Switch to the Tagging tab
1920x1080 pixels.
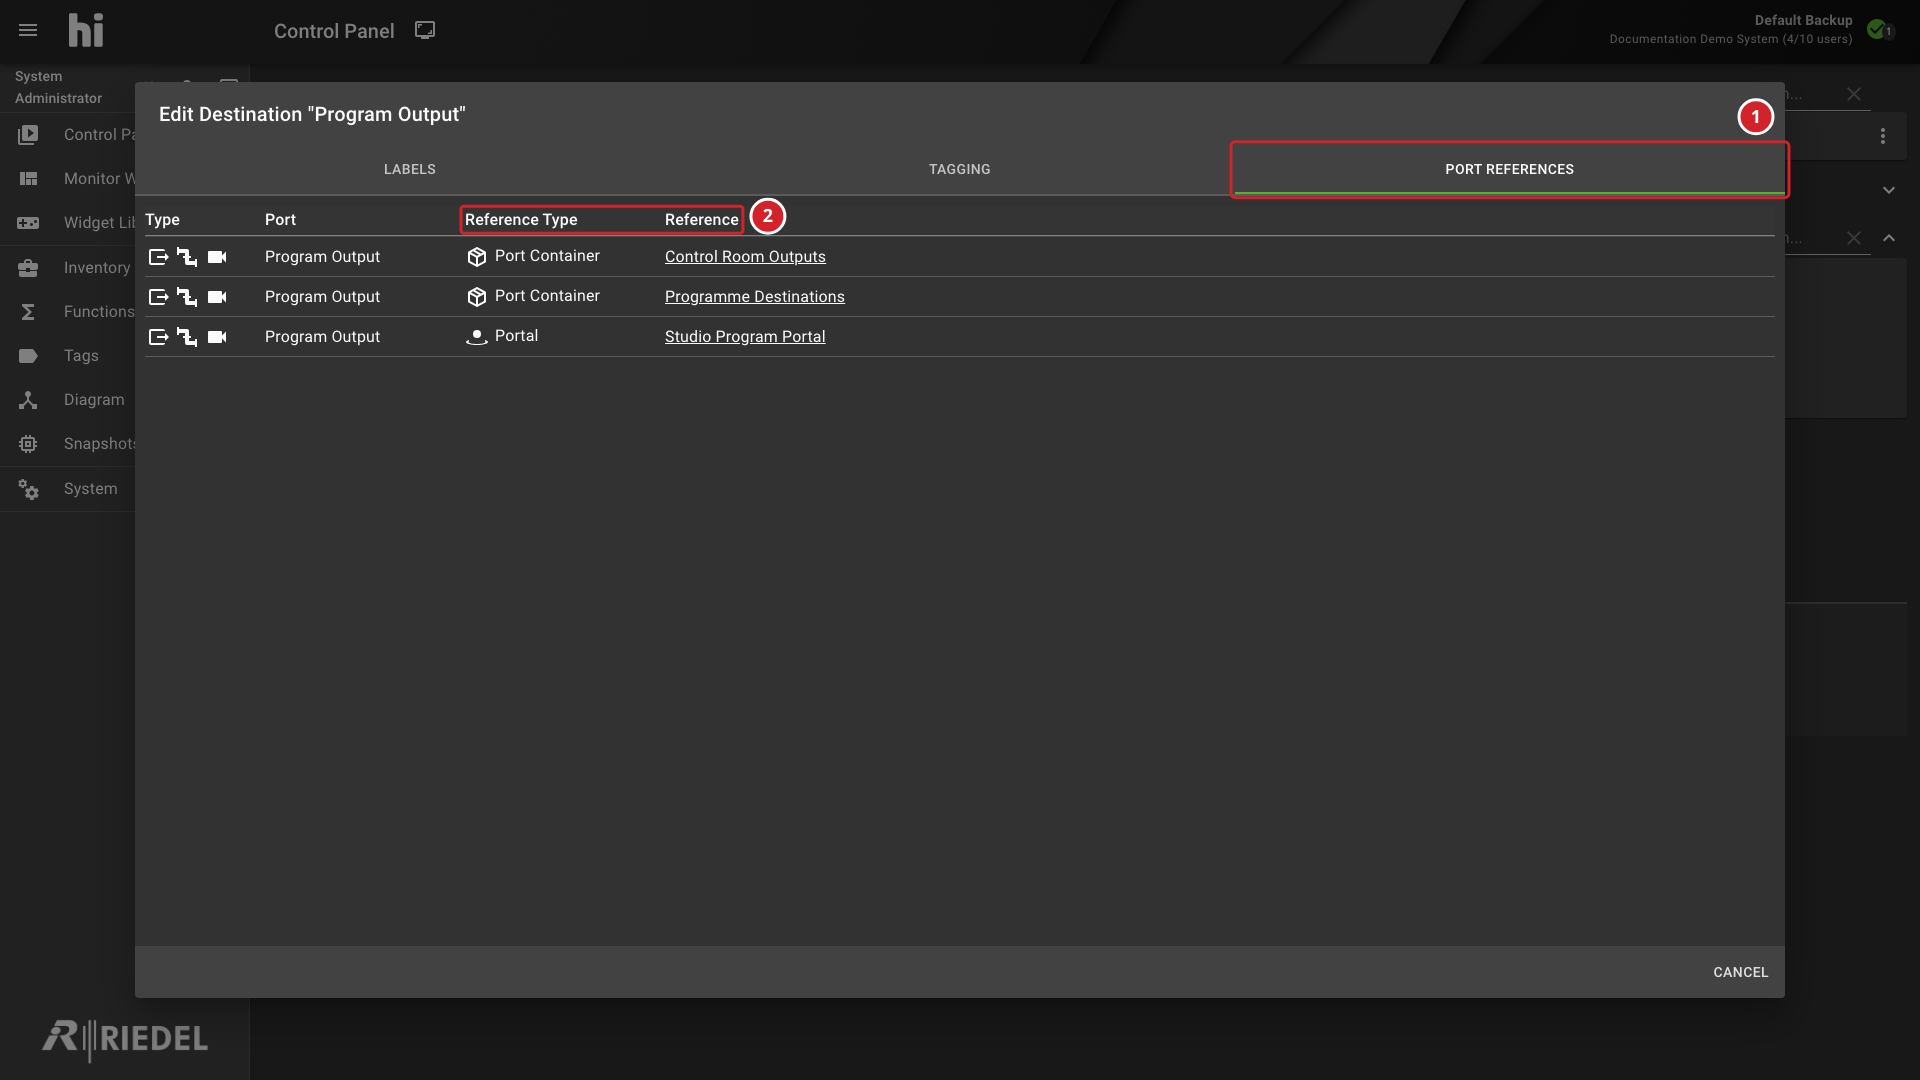coord(960,169)
